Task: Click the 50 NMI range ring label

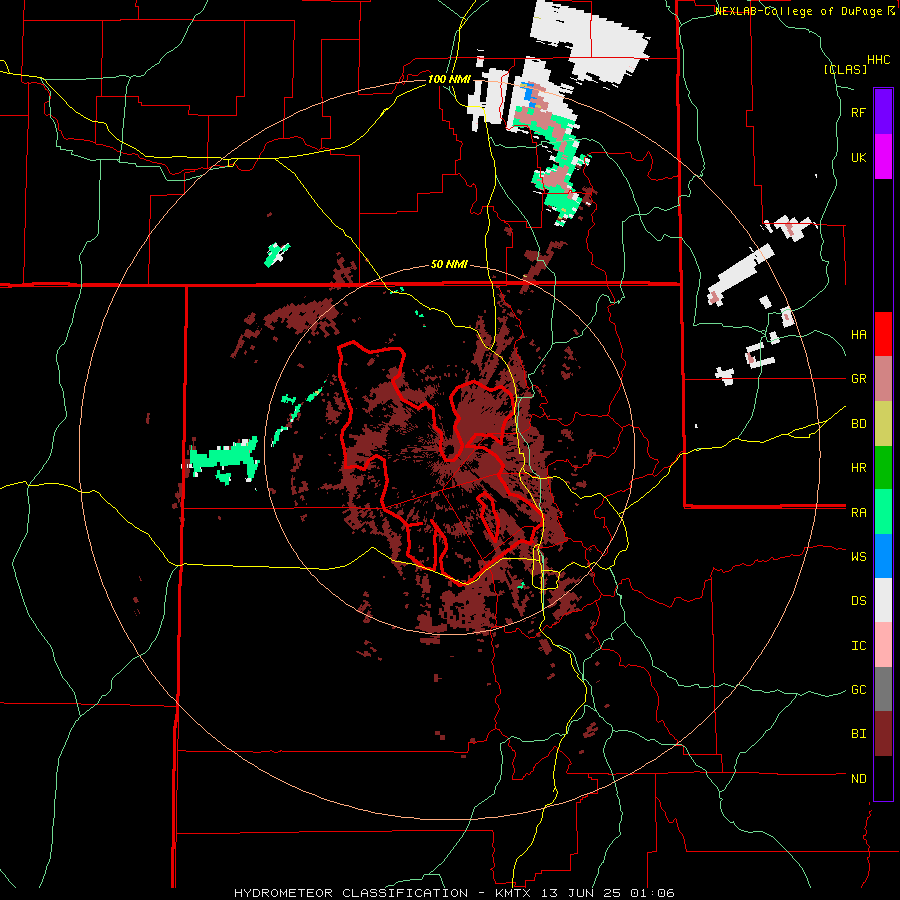Action: 449,265
